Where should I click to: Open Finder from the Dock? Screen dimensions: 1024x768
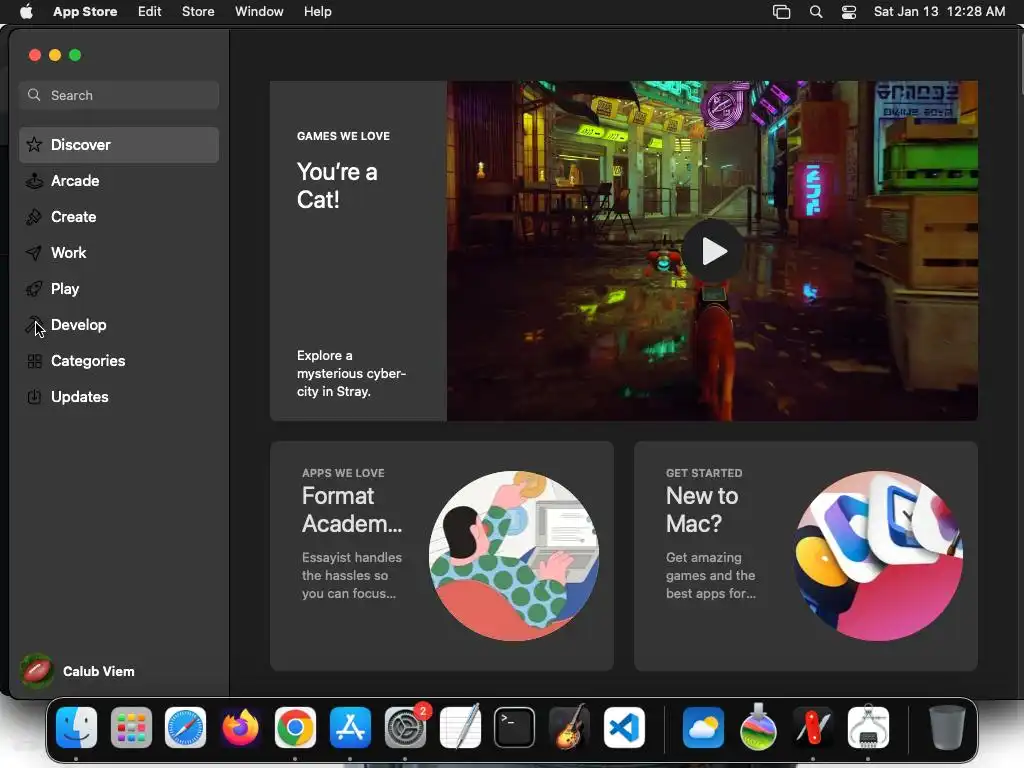coord(76,728)
